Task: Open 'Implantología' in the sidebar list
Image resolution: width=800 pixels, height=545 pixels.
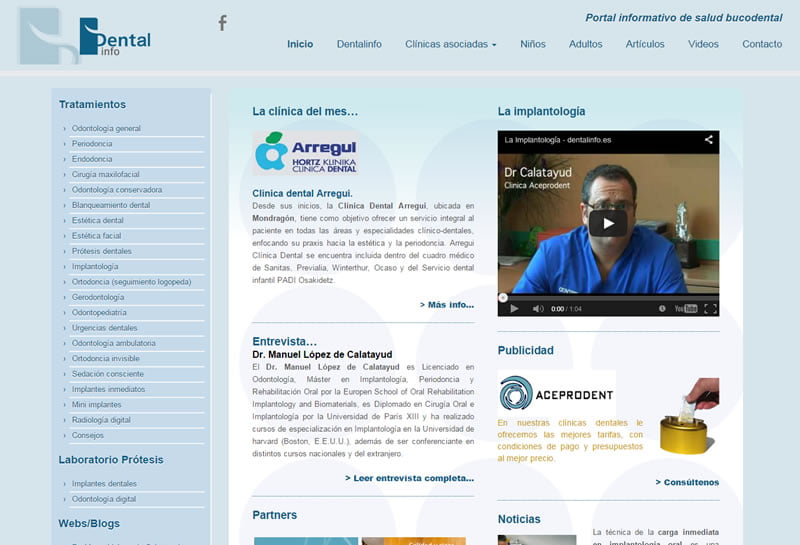Action: tap(95, 266)
